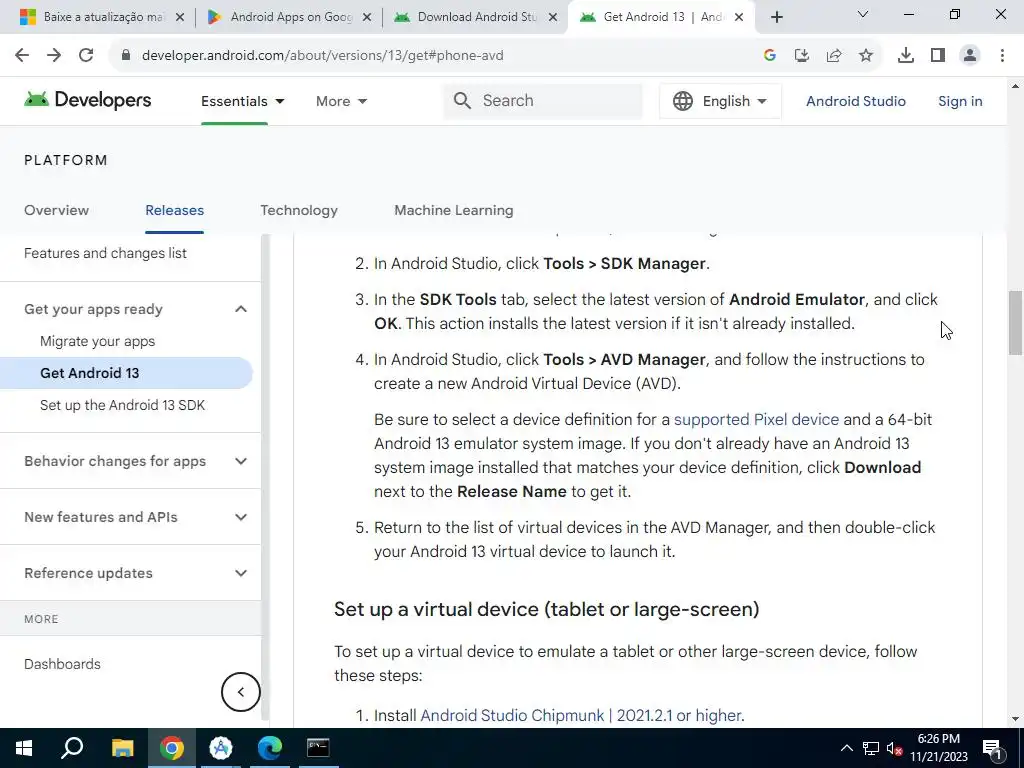Click the muted volume tray icon
The height and width of the screenshot is (768, 1024).
tap(895, 749)
